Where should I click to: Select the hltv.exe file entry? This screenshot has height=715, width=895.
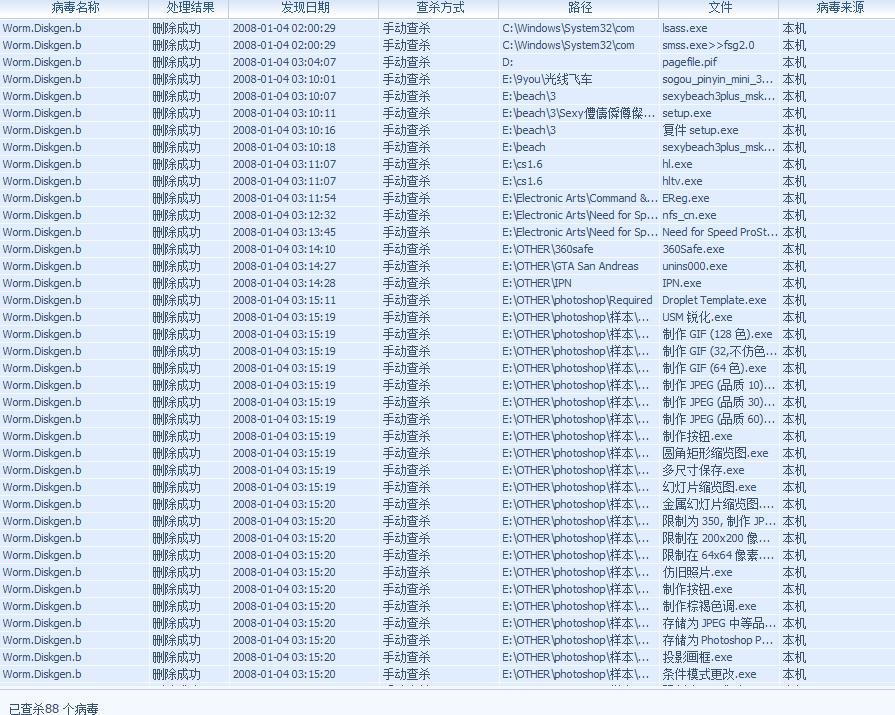click(x=682, y=181)
